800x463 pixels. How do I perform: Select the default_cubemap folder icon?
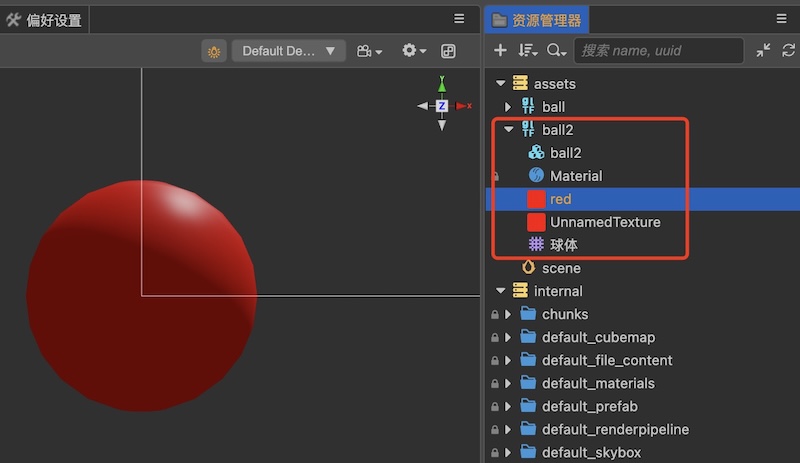(x=528, y=336)
